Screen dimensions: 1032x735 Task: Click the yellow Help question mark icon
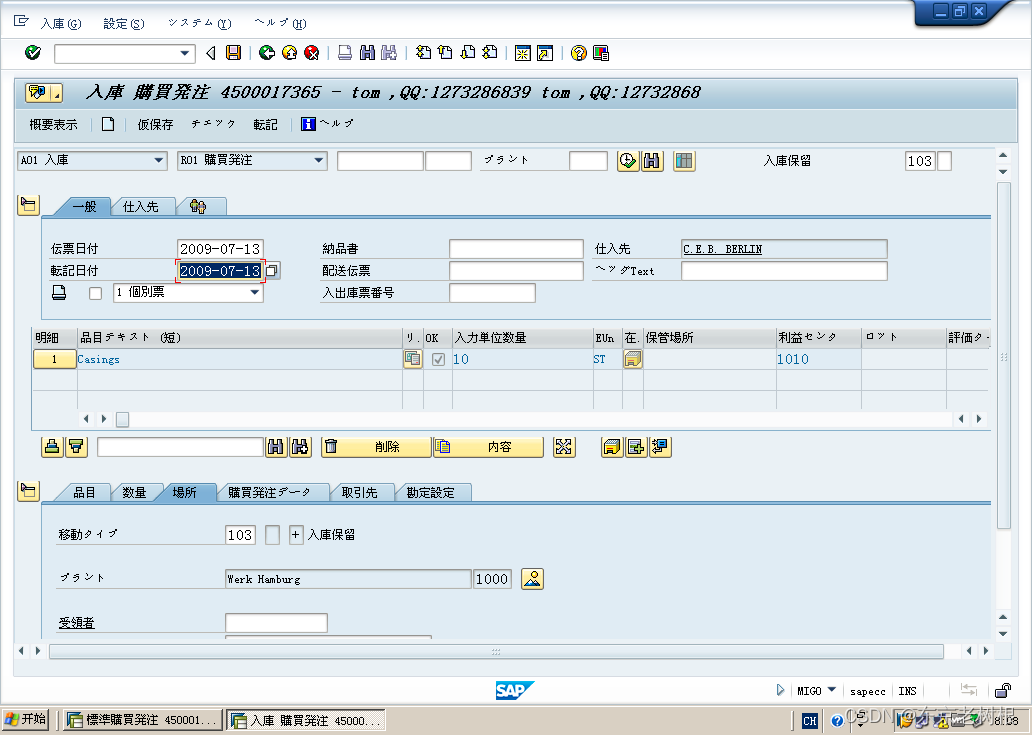pyautogui.click(x=579, y=53)
